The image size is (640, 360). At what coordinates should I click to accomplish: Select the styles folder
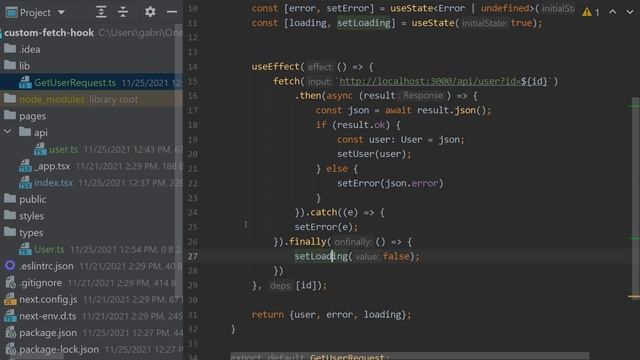(31, 216)
